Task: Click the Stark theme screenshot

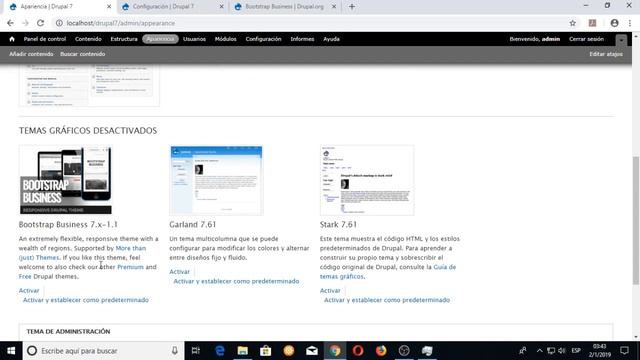Action: (x=367, y=180)
